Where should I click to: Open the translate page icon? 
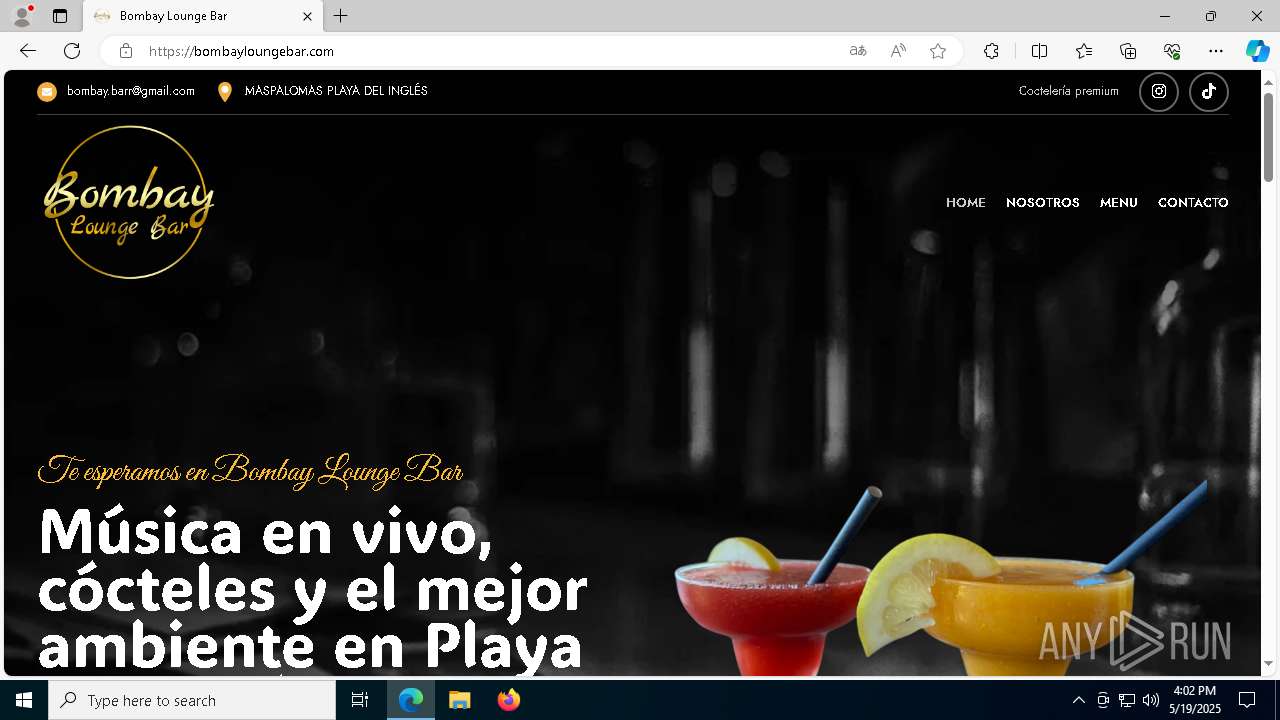click(x=858, y=51)
